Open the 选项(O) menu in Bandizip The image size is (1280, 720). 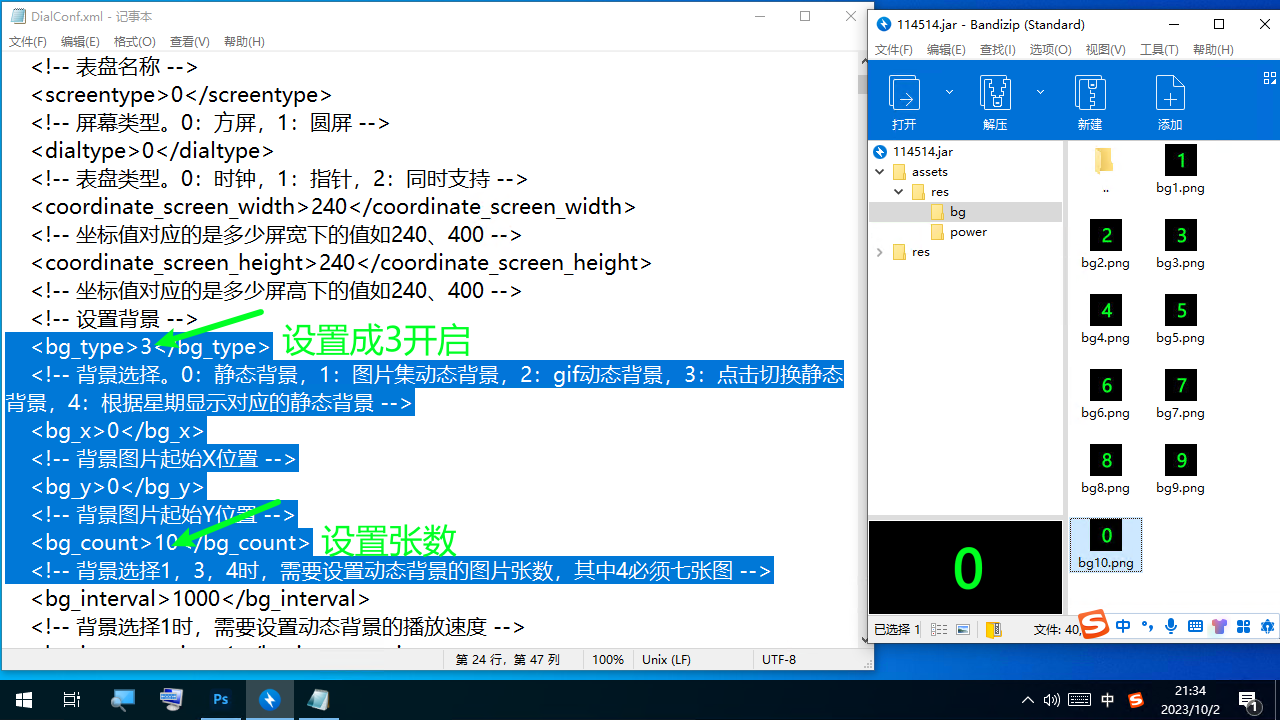tap(1050, 50)
